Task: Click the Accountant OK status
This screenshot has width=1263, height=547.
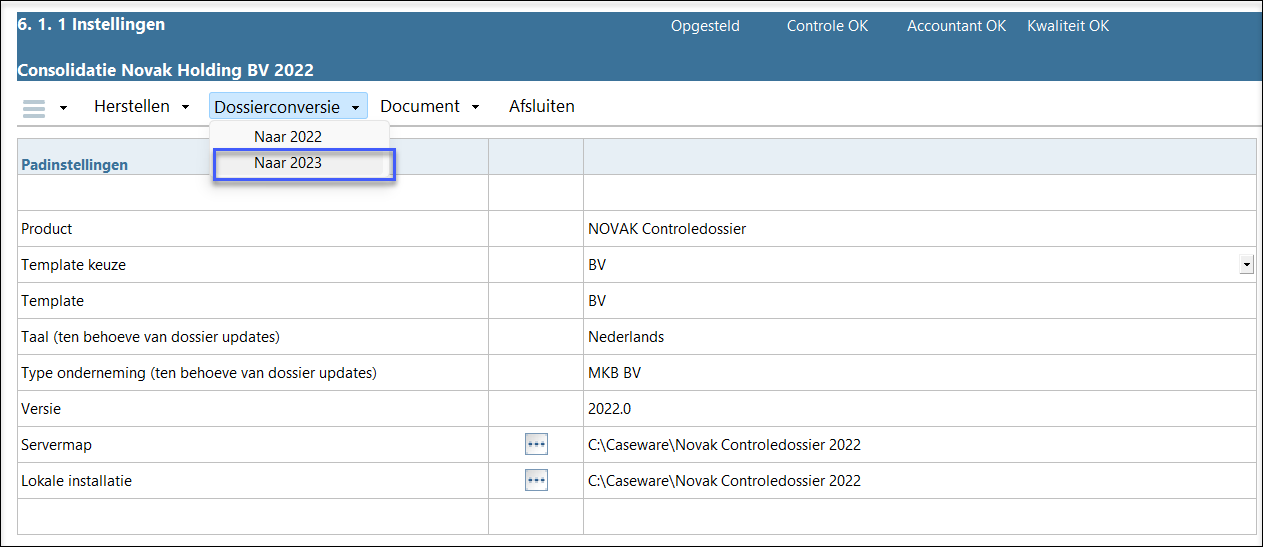Action: click(956, 26)
